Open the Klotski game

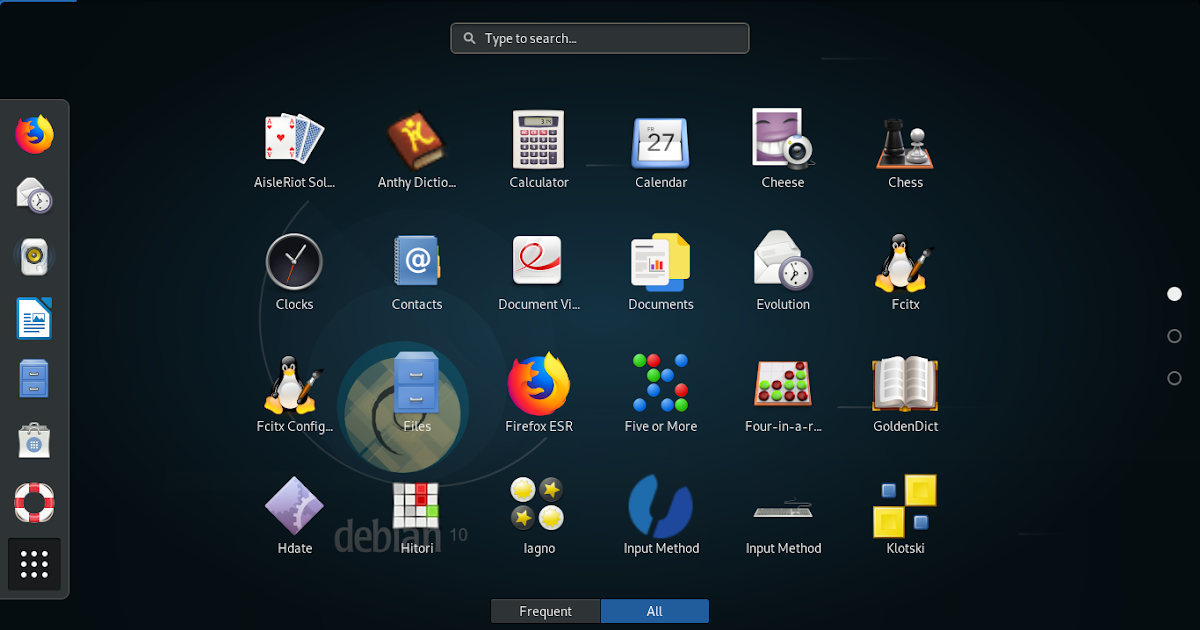905,507
